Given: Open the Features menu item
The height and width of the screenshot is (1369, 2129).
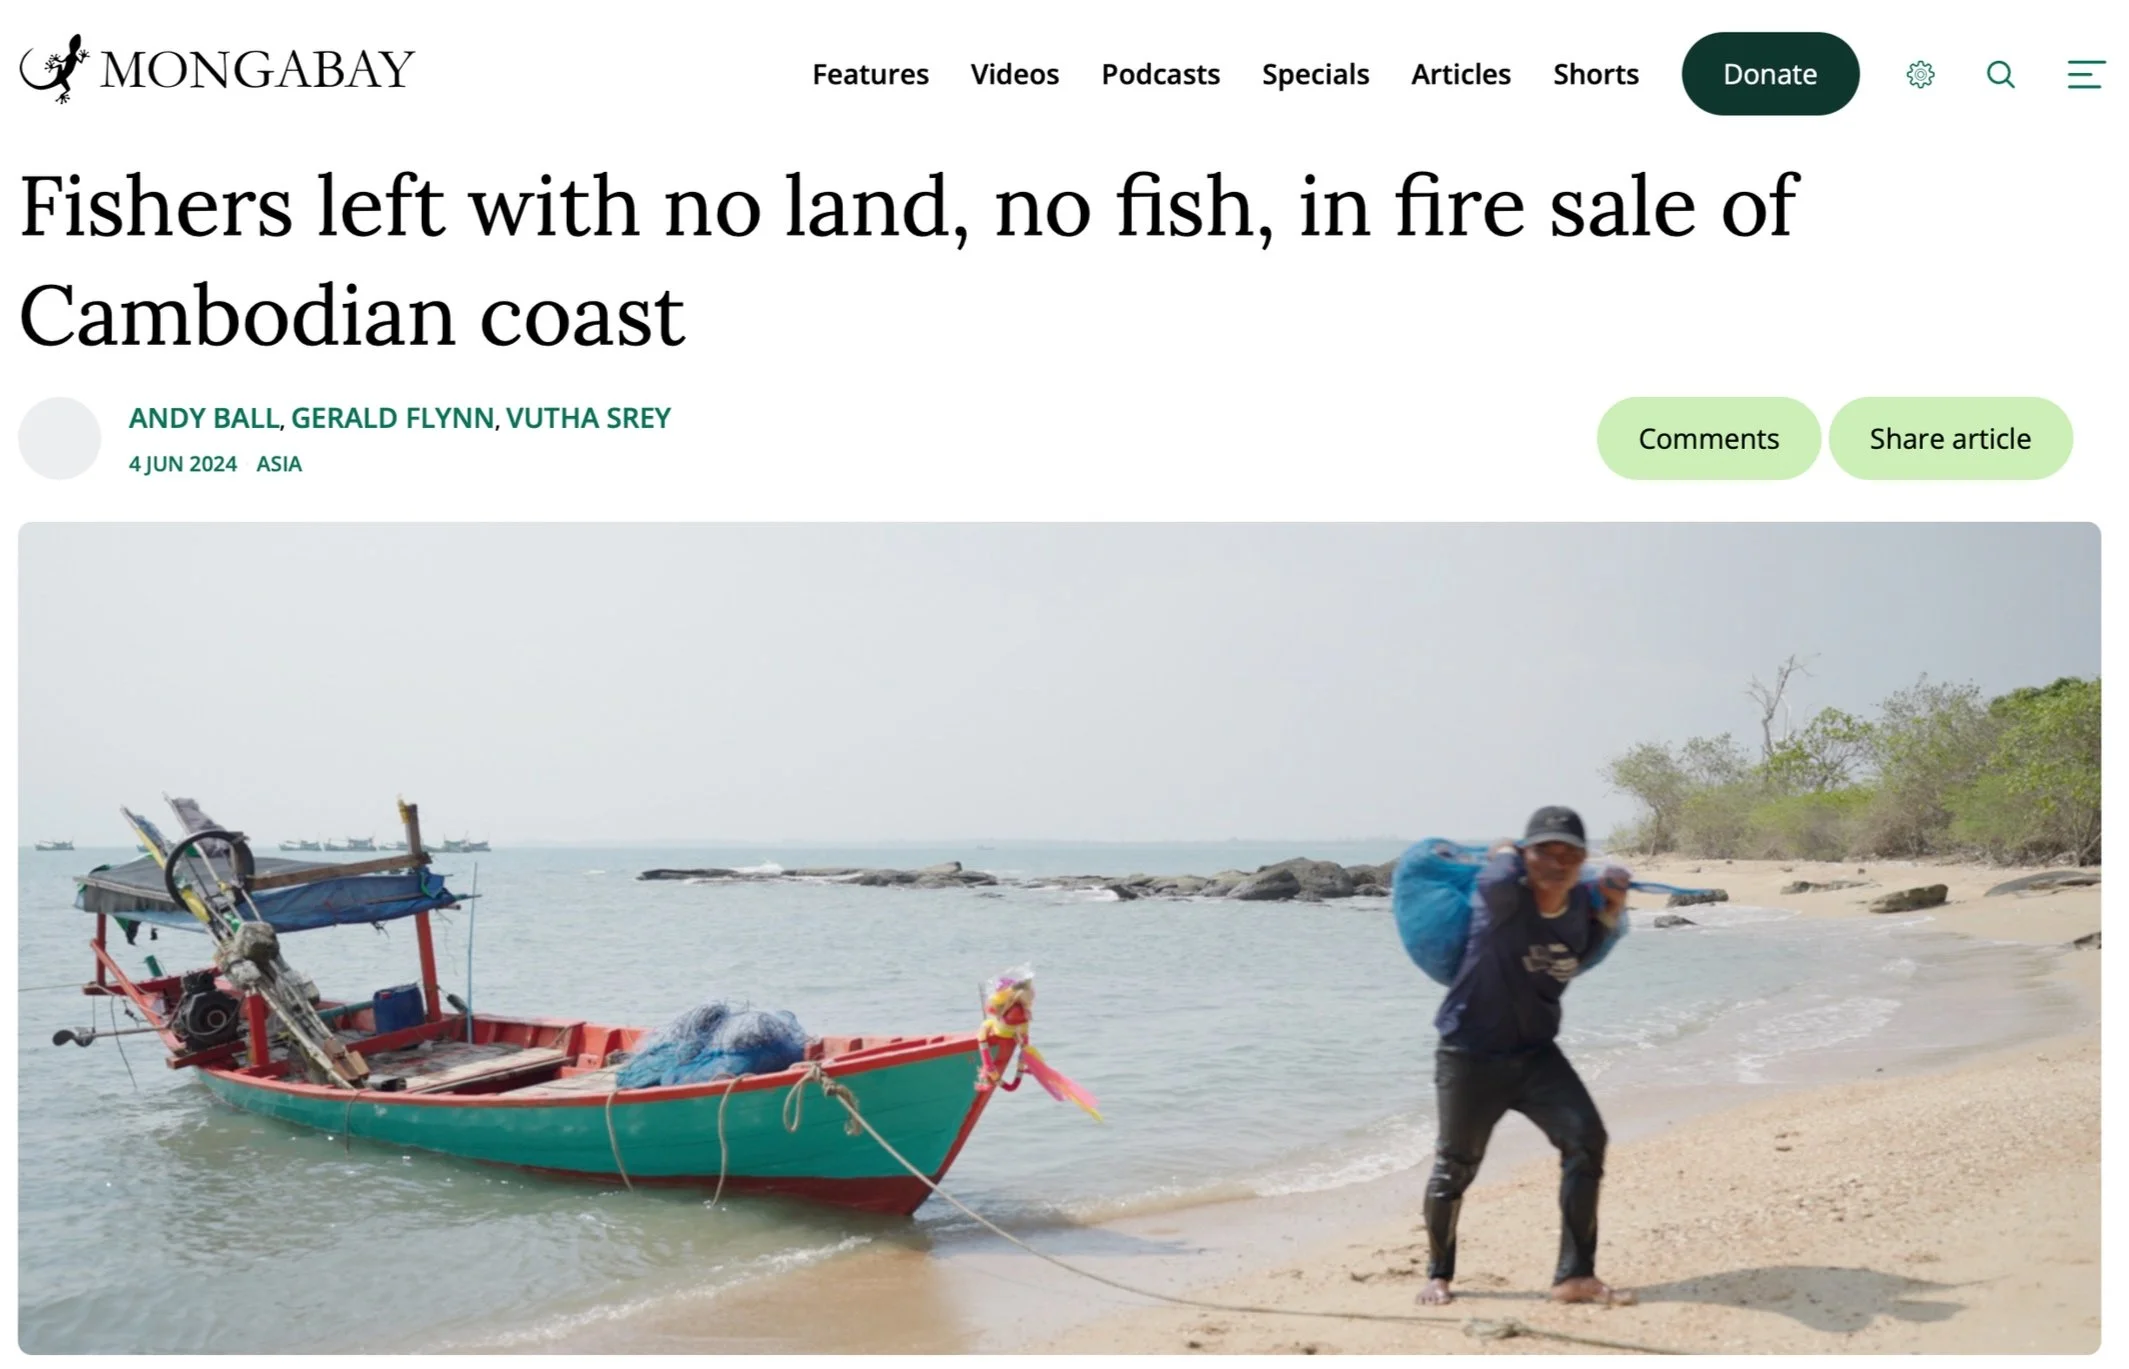Looking at the screenshot, I should (x=870, y=74).
